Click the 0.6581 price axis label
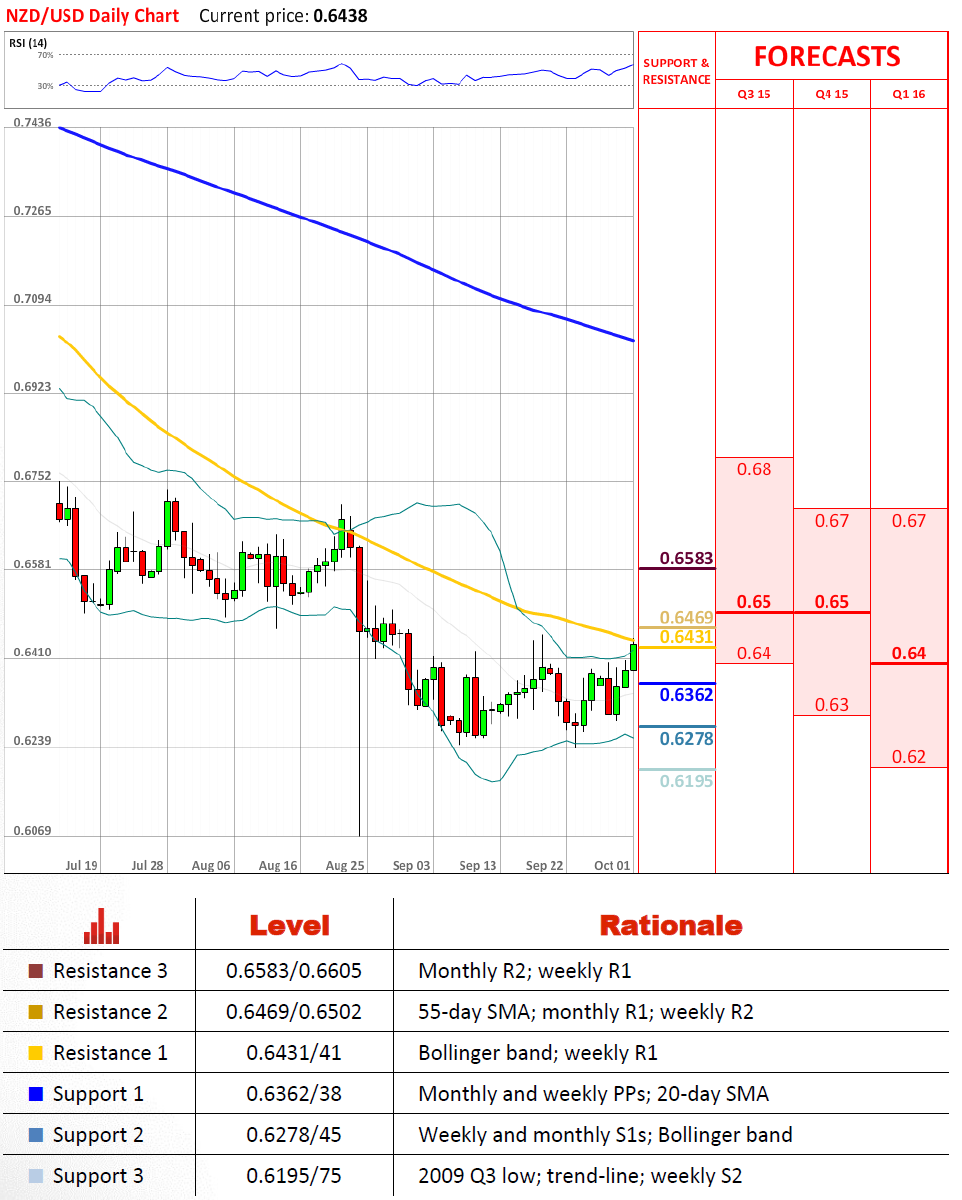Viewport: 962px width, 1200px height. click(x=33, y=564)
